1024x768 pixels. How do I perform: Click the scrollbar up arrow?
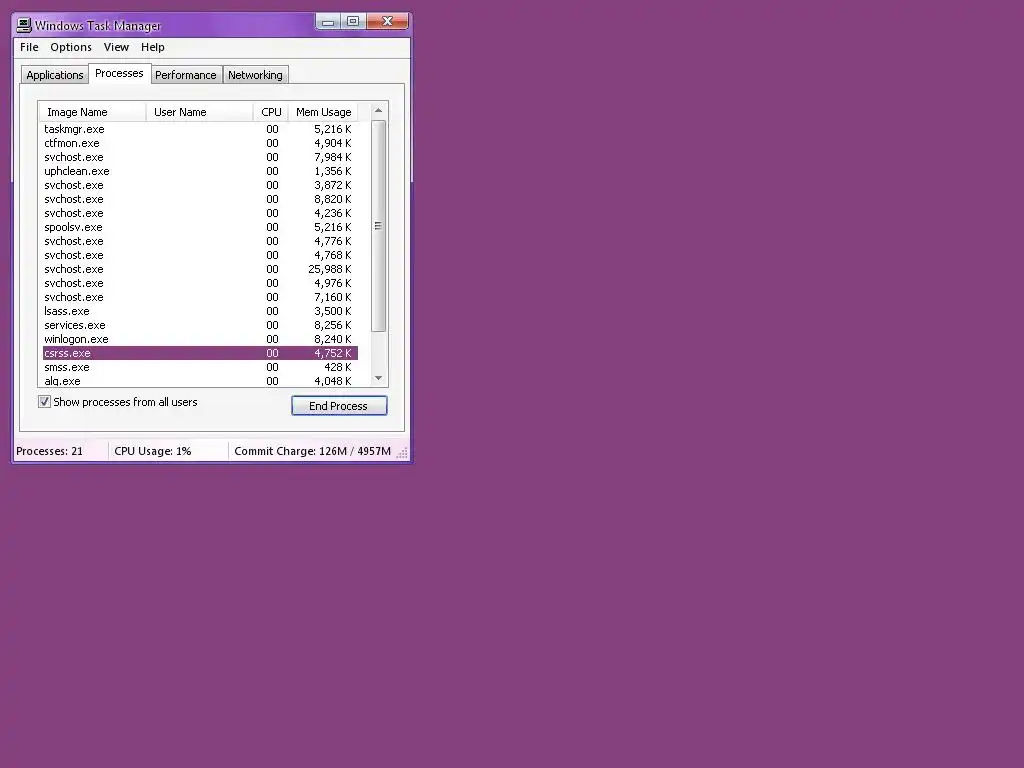378,110
